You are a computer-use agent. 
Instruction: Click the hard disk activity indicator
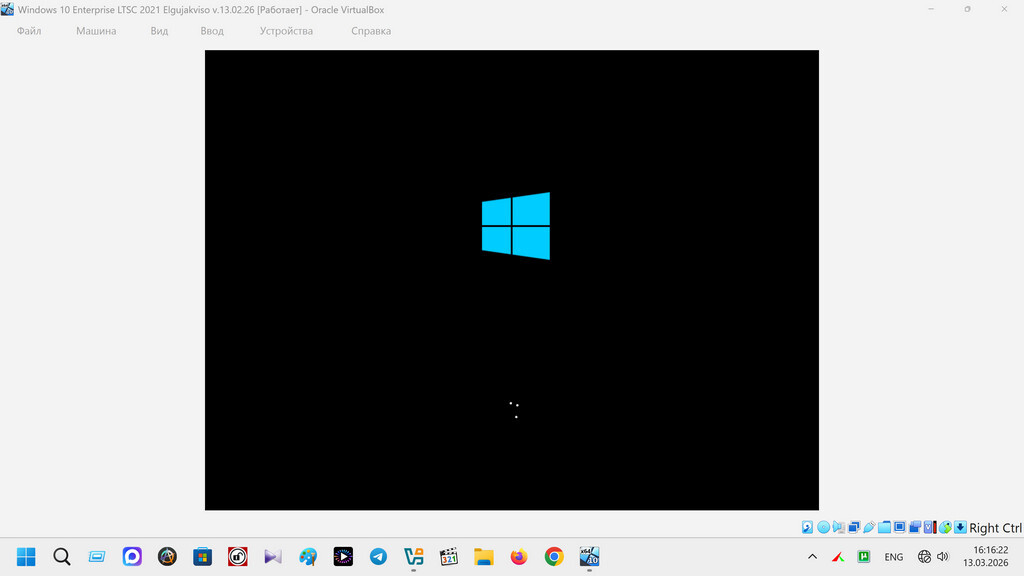pos(807,527)
